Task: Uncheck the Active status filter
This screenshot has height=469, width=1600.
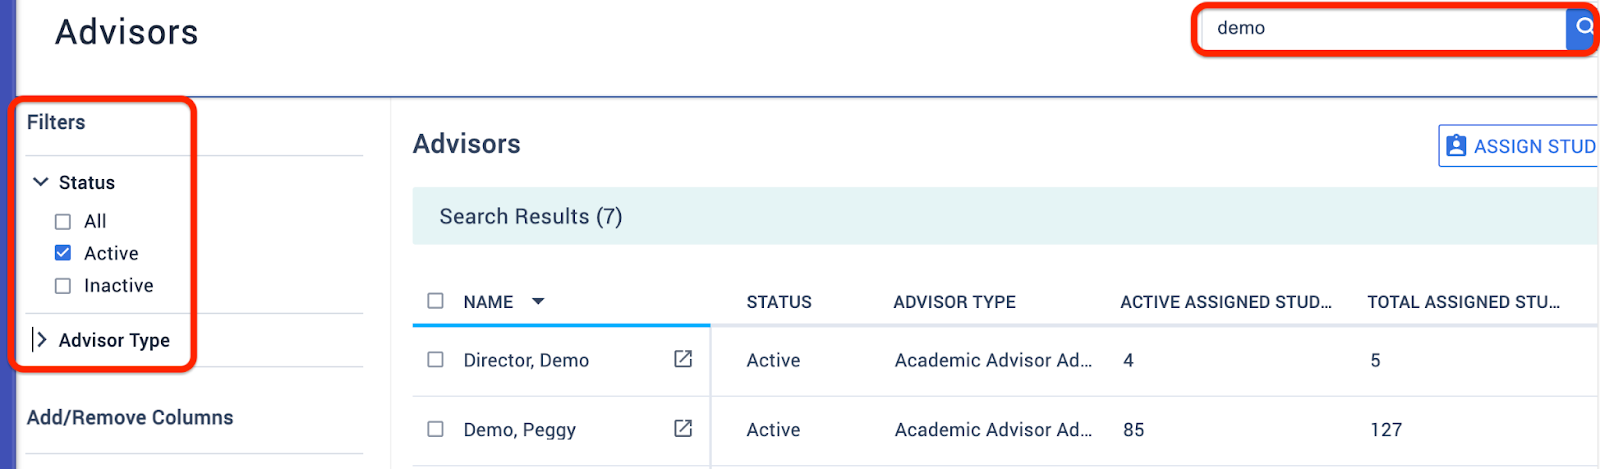Action: coord(63,253)
